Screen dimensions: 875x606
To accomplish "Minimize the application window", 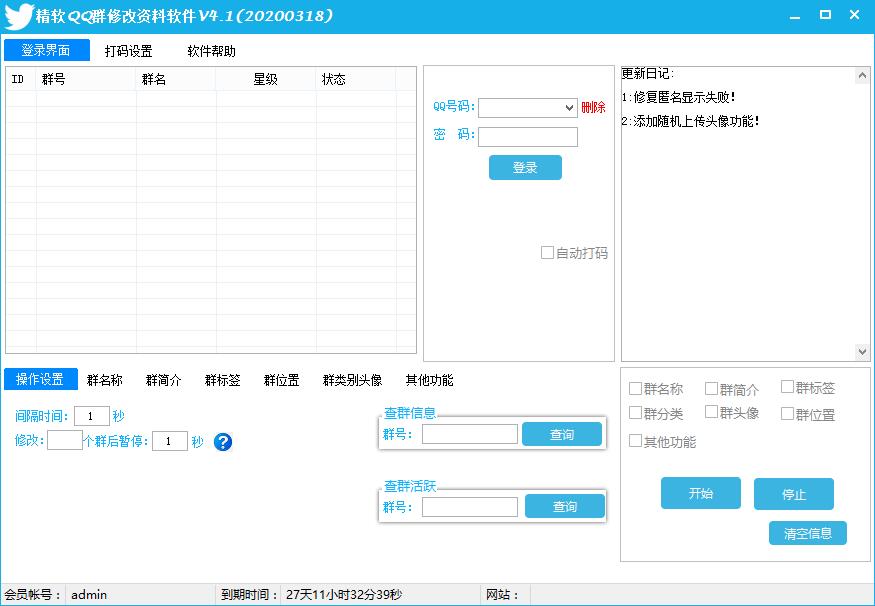I will click(795, 16).
